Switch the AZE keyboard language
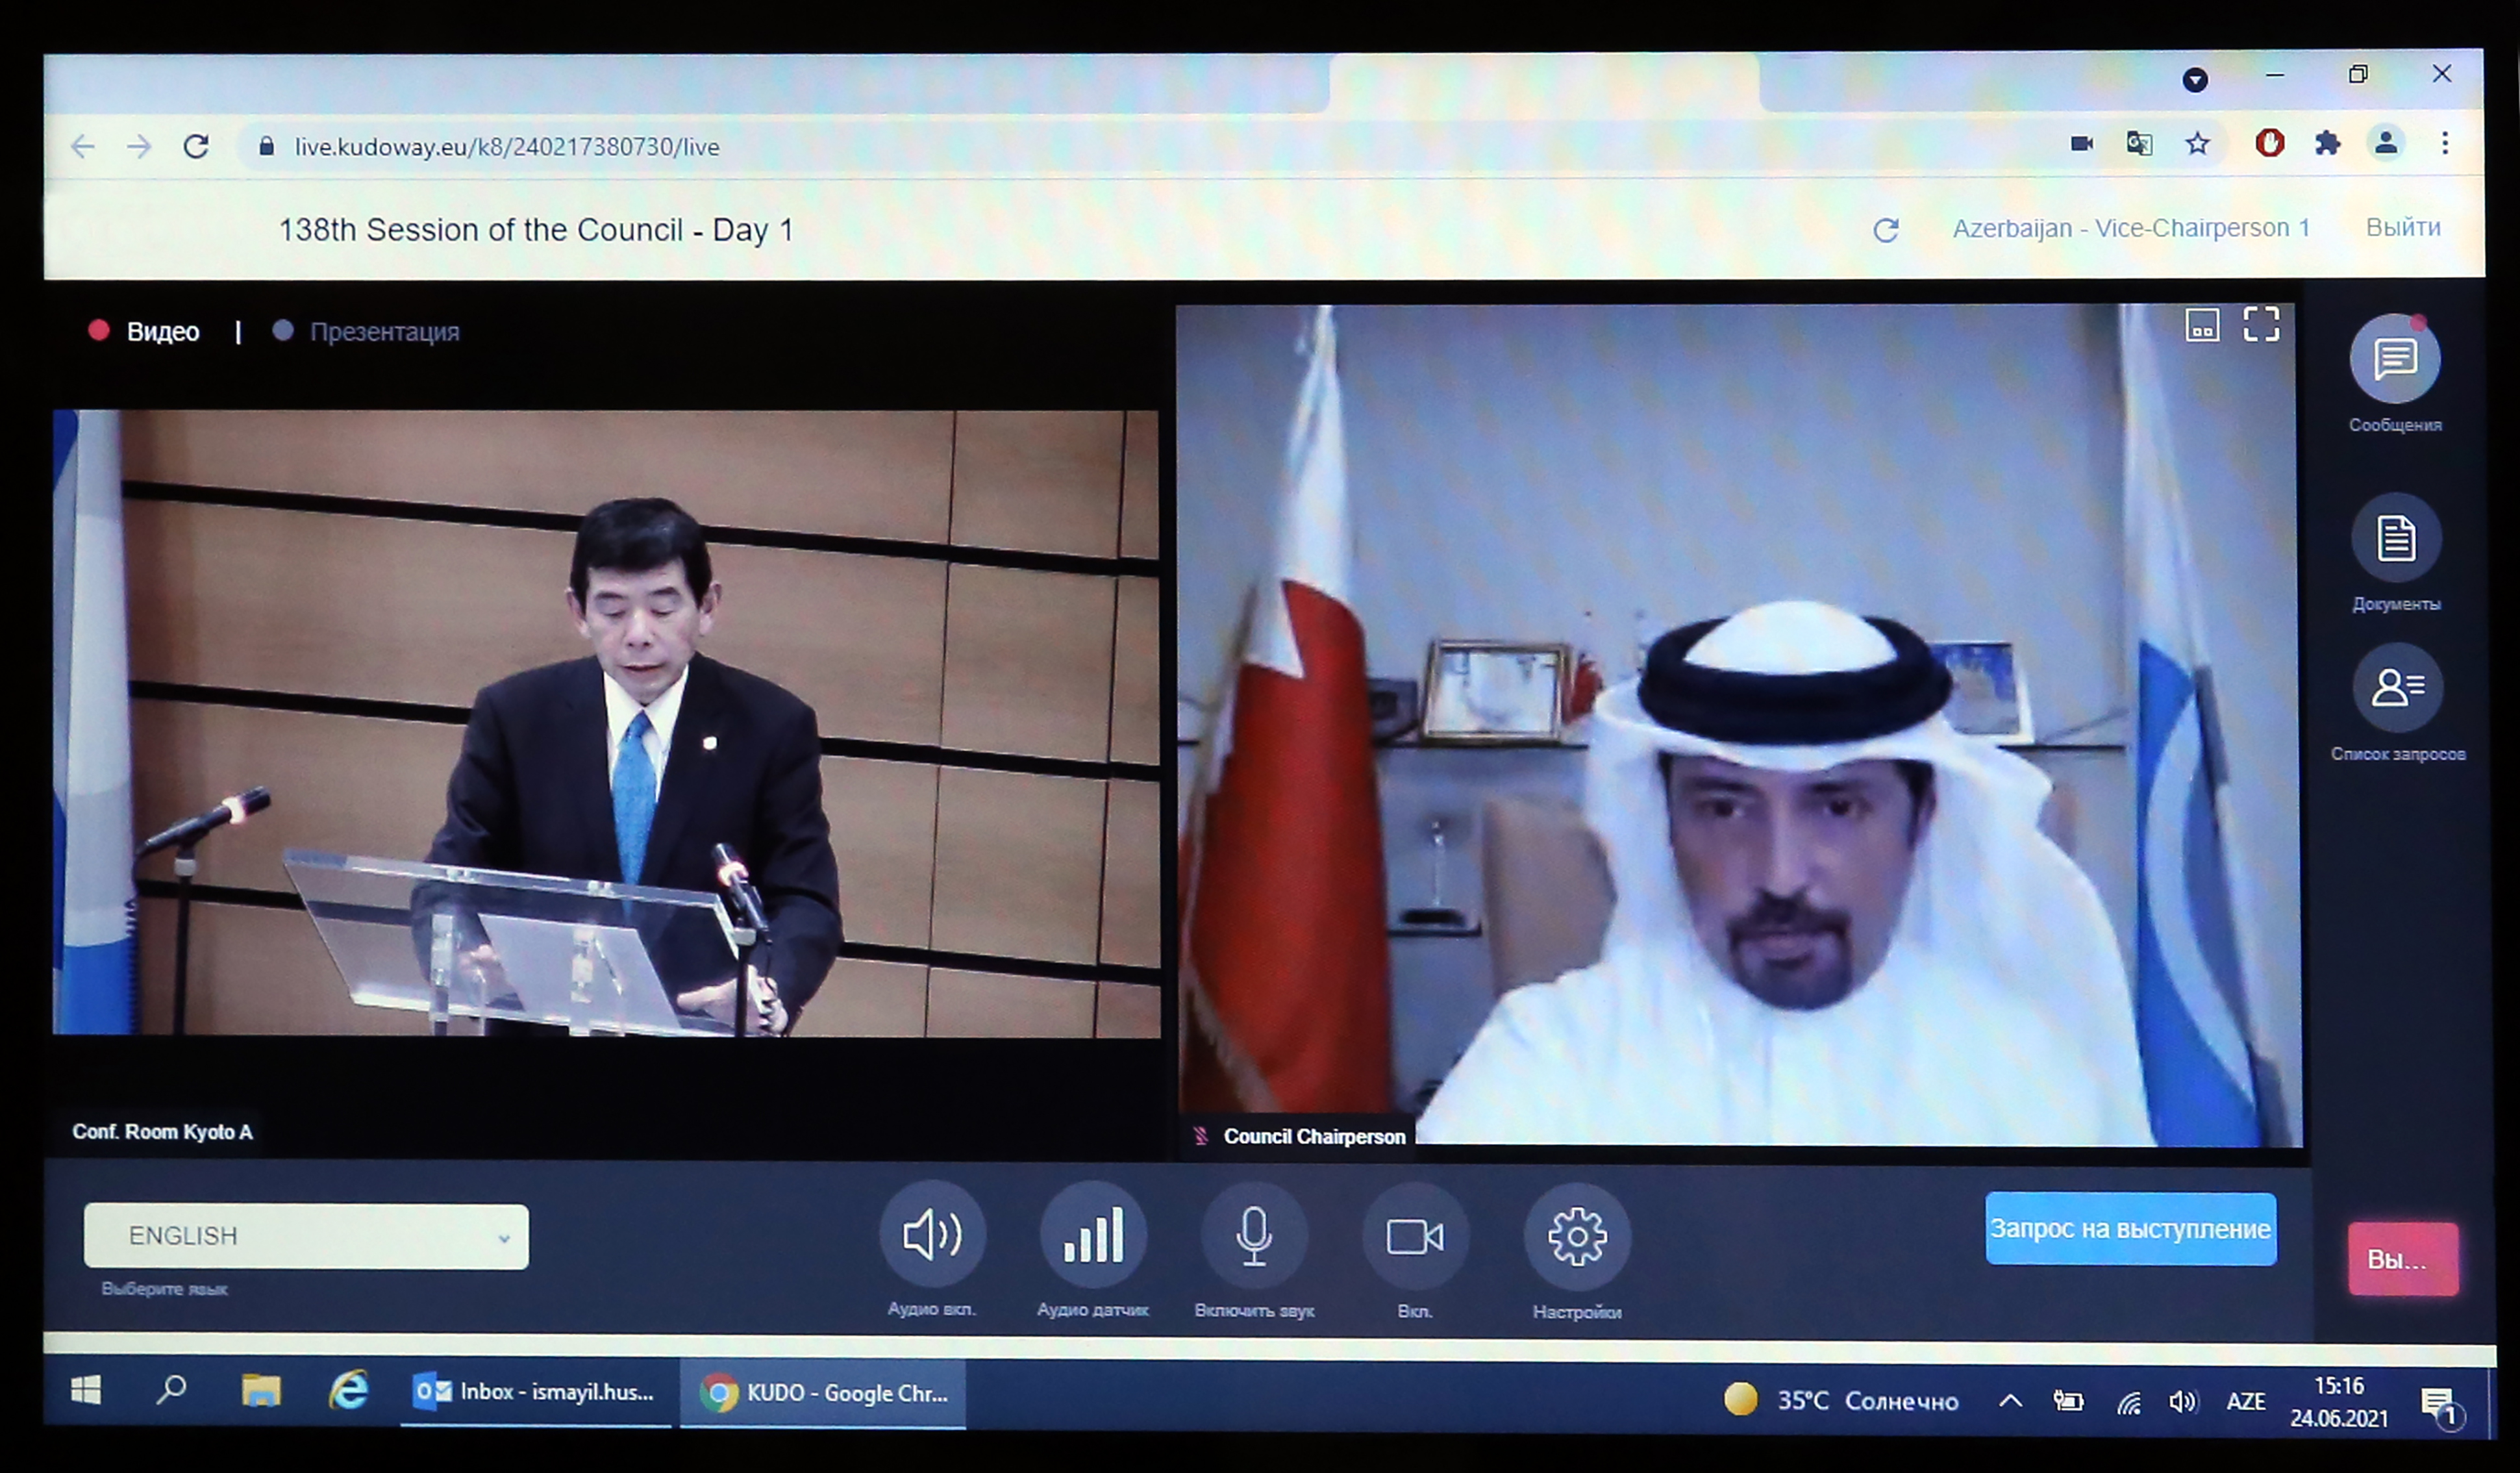Screen dimensions: 2520x1473 click(x=2246, y=1401)
